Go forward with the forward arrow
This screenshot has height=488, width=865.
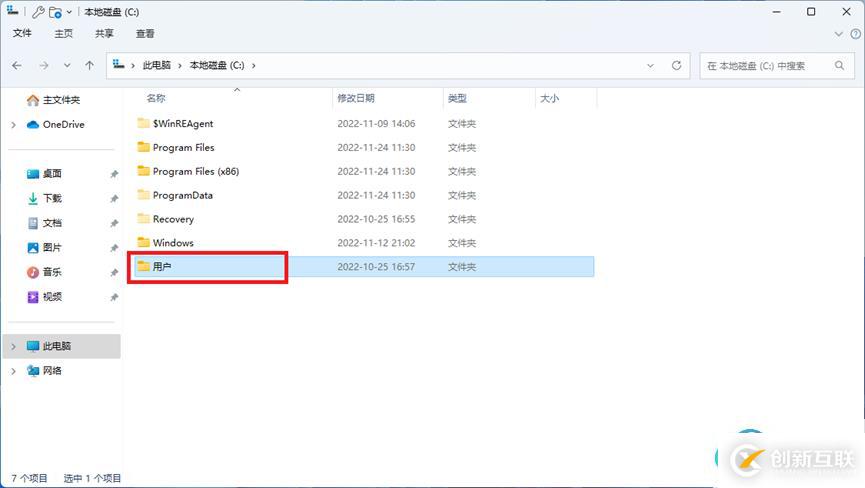pyautogui.click(x=44, y=66)
